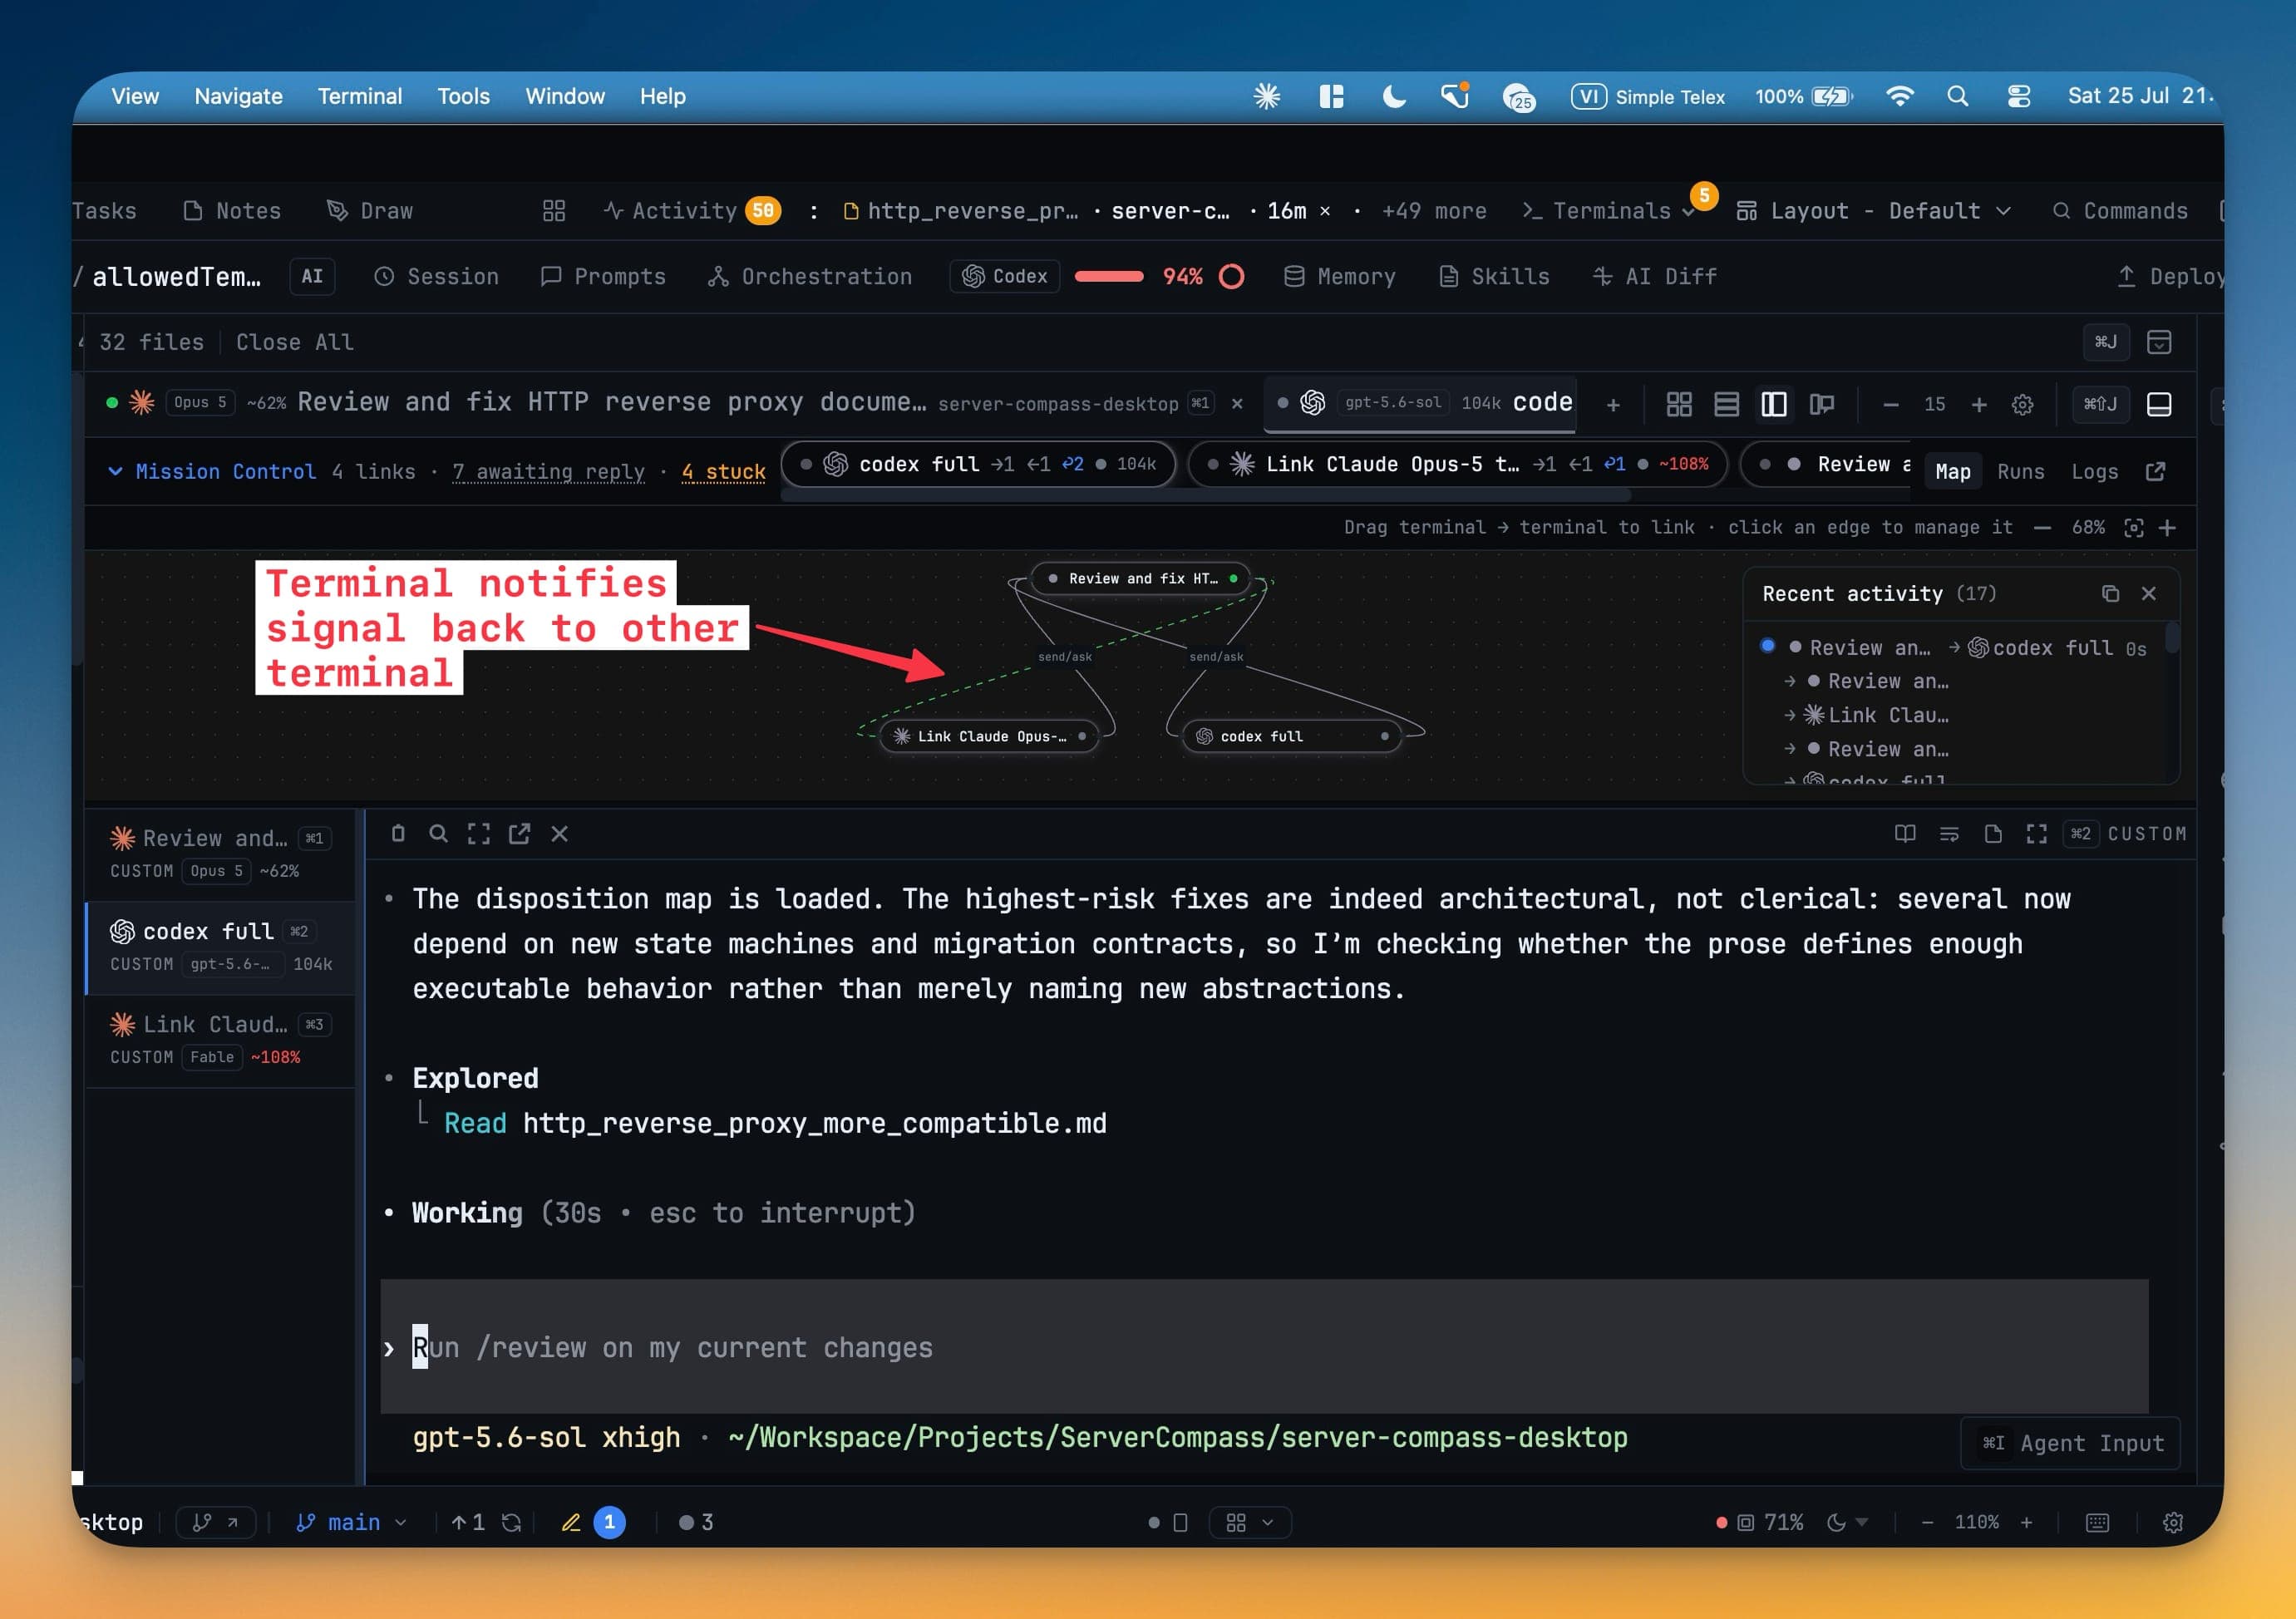Pop out the terminal pane

pyautogui.click(x=519, y=833)
